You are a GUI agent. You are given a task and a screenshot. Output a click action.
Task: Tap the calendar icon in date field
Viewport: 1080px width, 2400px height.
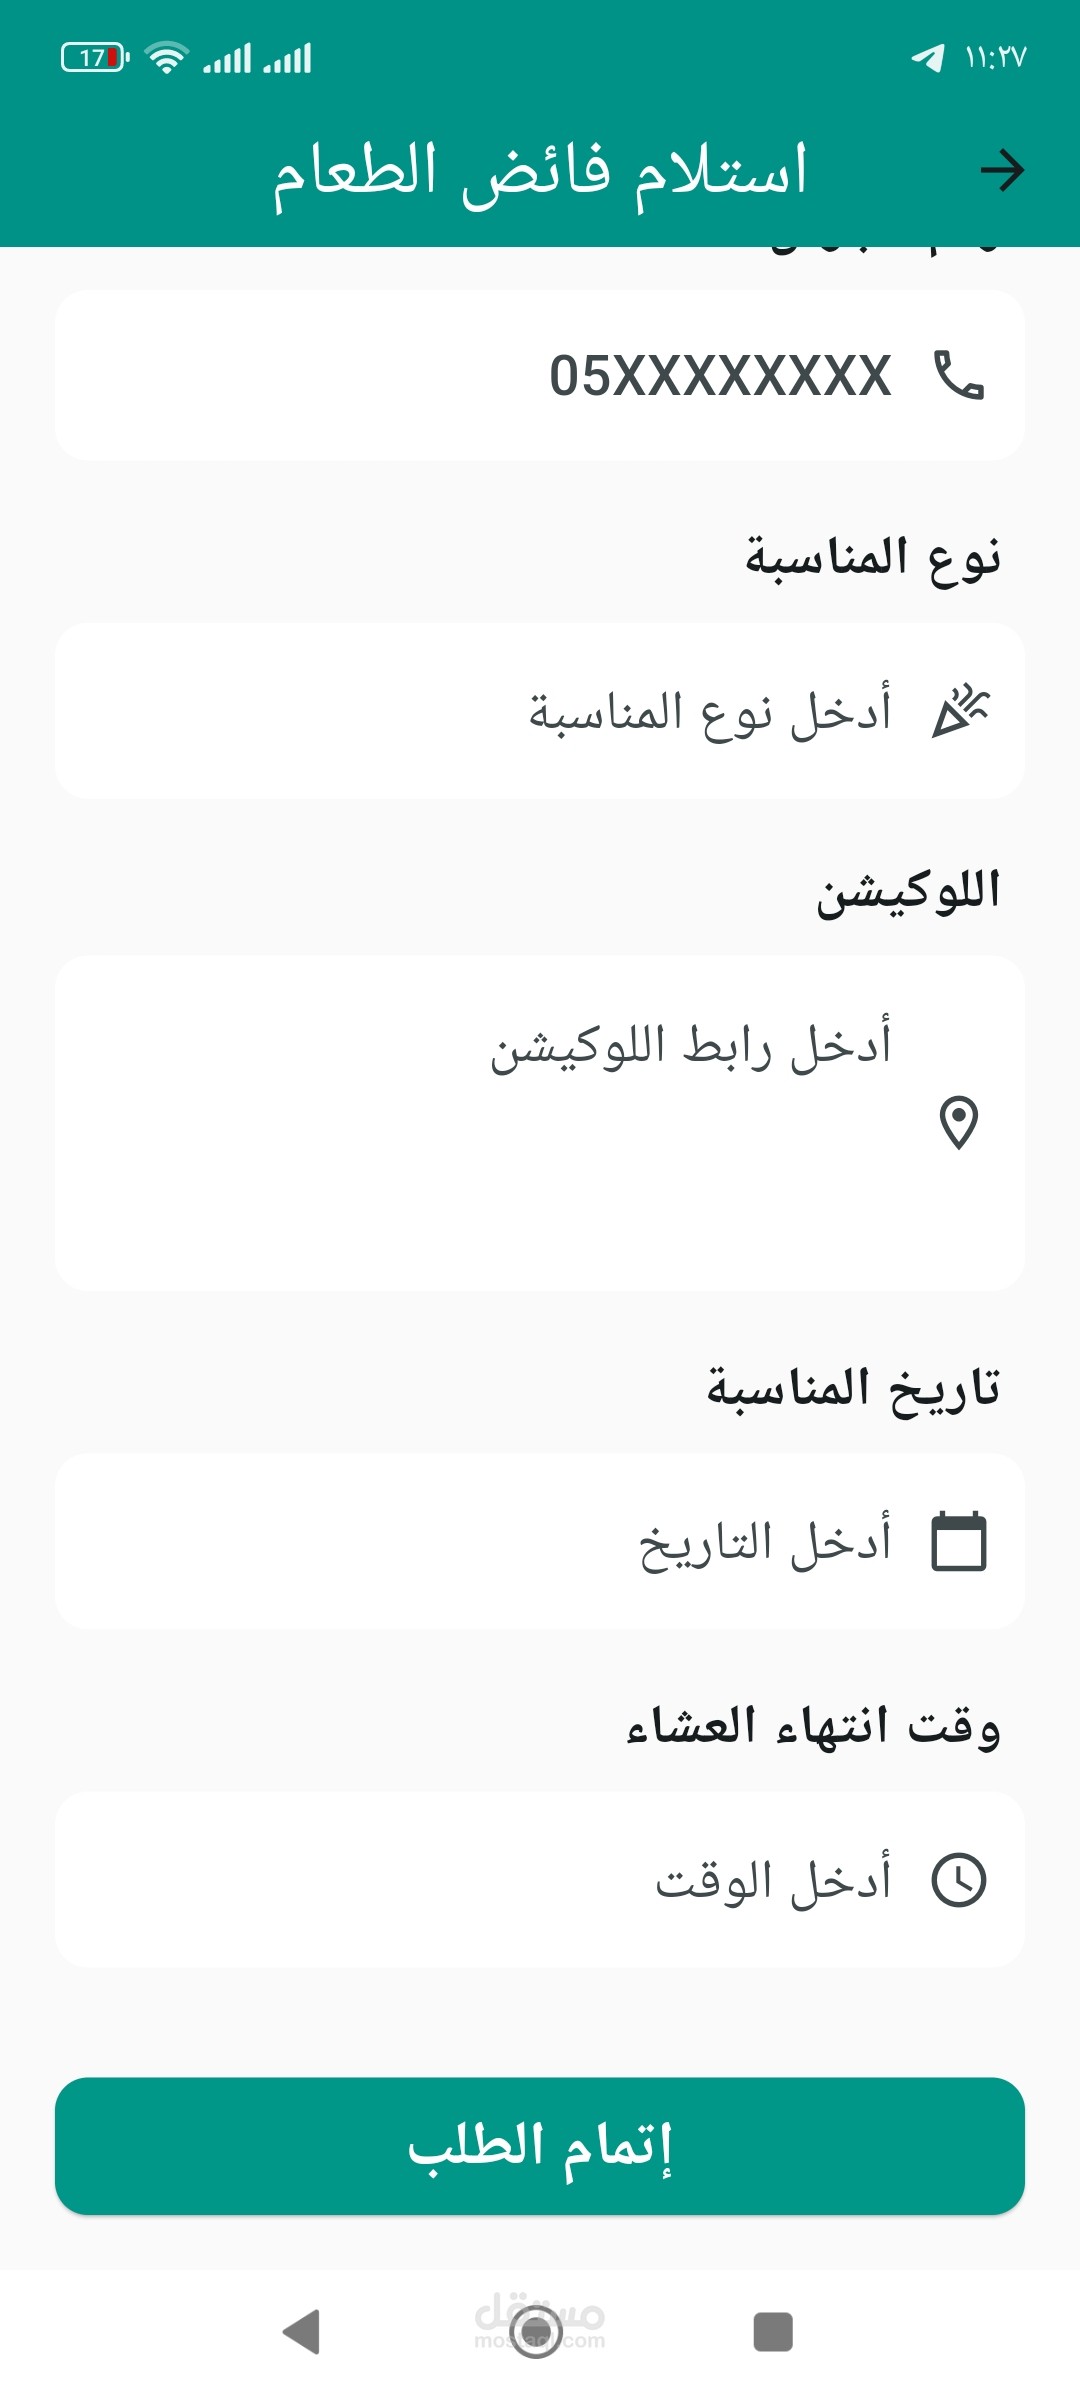(x=959, y=1542)
